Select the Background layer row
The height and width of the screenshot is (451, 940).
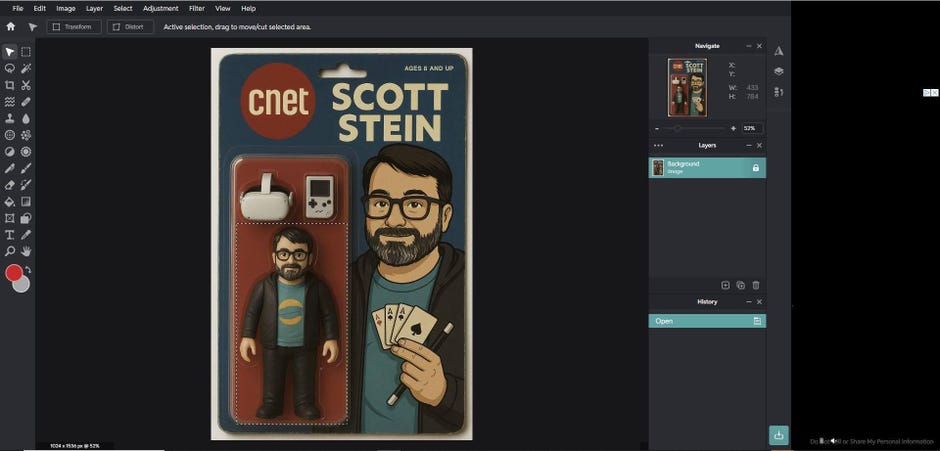pos(707,168)
